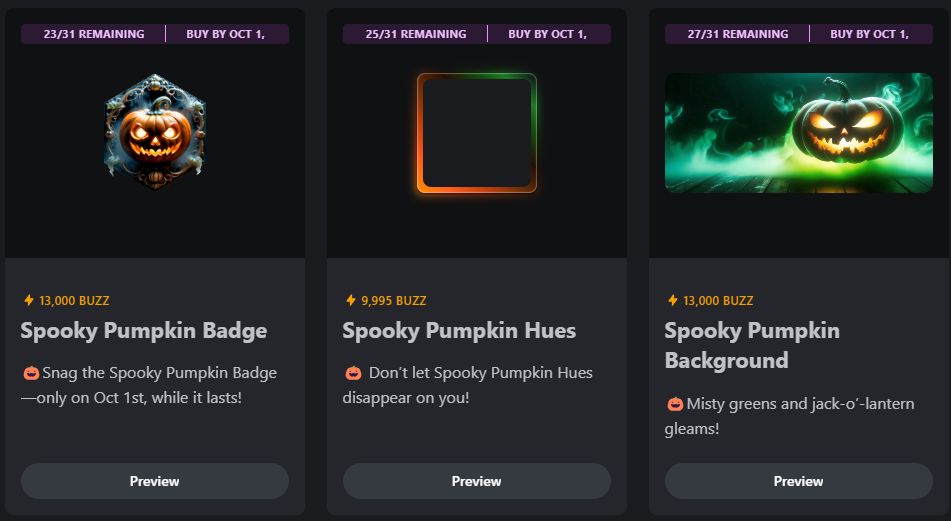Click the 9,995 Buzz price text
The height and width of the screenshot is (521, 951).
click(x=394, y=301)
